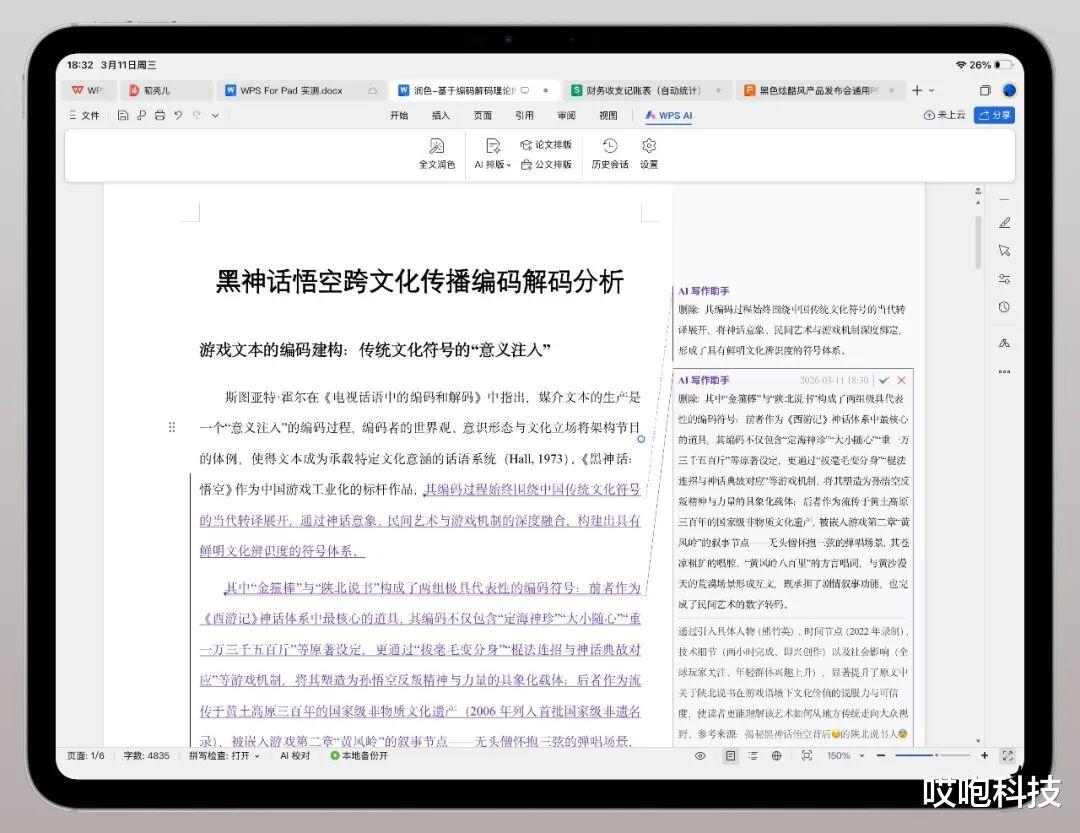
Task: Open the 拼写检查 spell check dropdown
Action: (225, 756)
